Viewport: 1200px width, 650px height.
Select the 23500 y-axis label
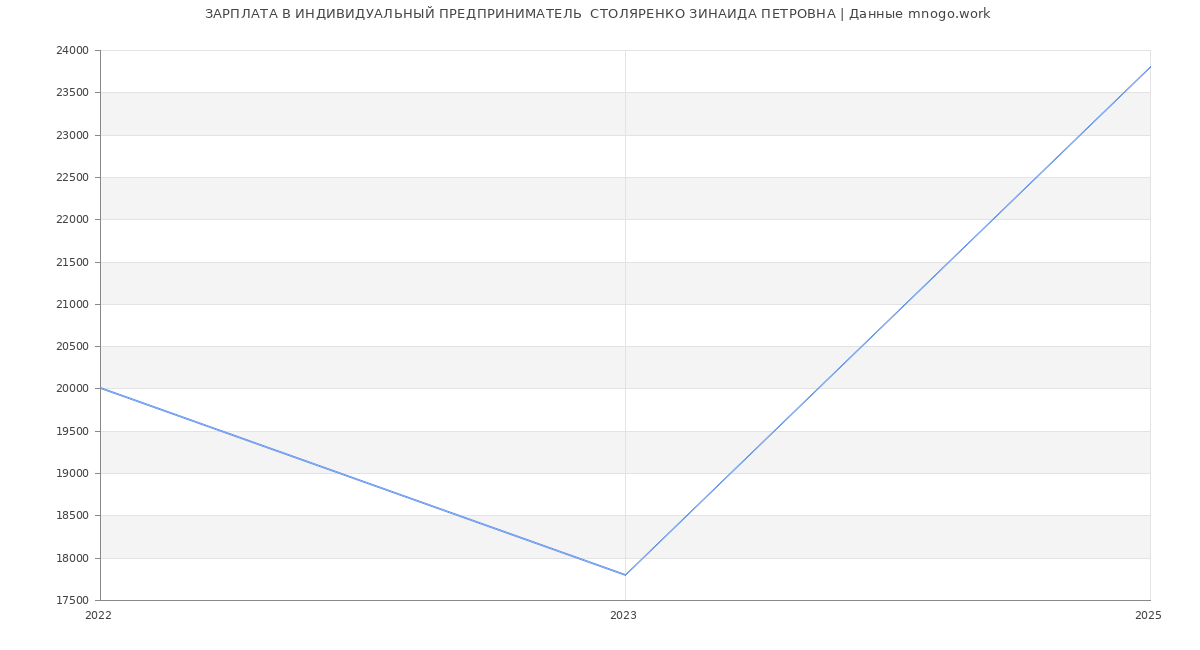point(72,93)
